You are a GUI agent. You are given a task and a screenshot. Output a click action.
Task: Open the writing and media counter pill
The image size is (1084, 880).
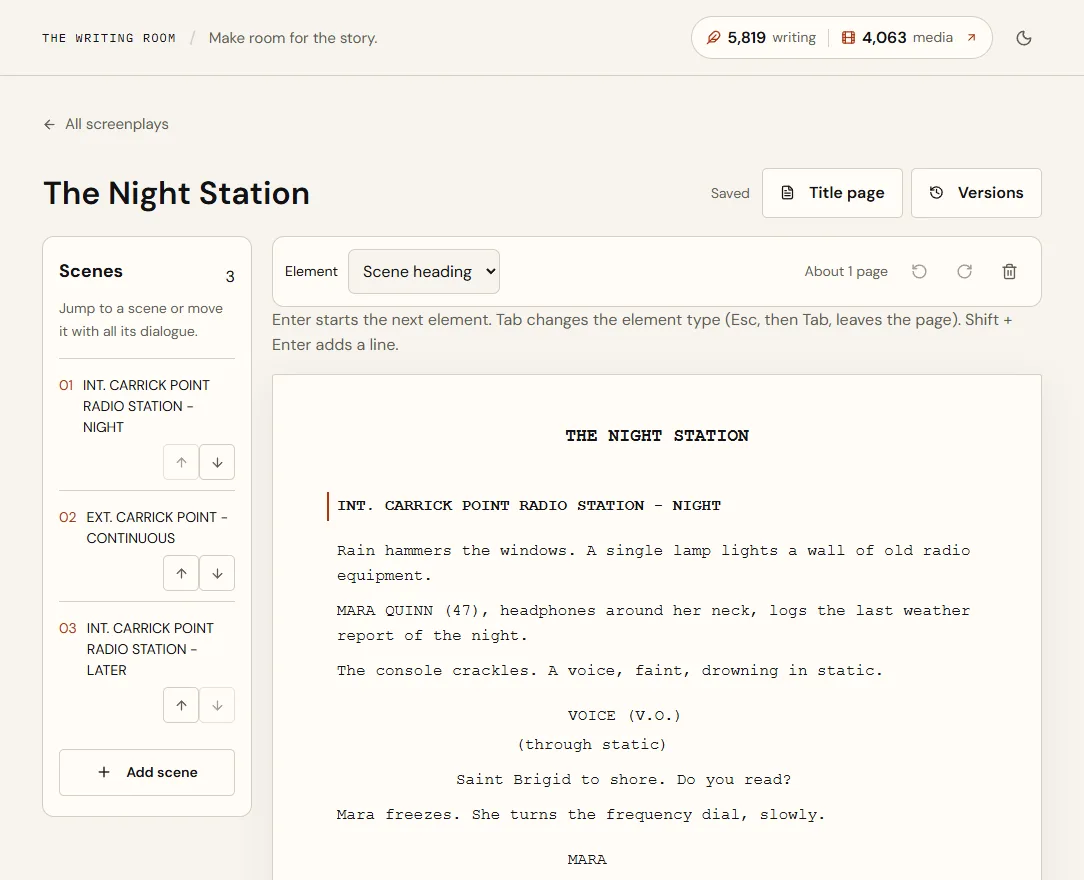coord(841,37)
